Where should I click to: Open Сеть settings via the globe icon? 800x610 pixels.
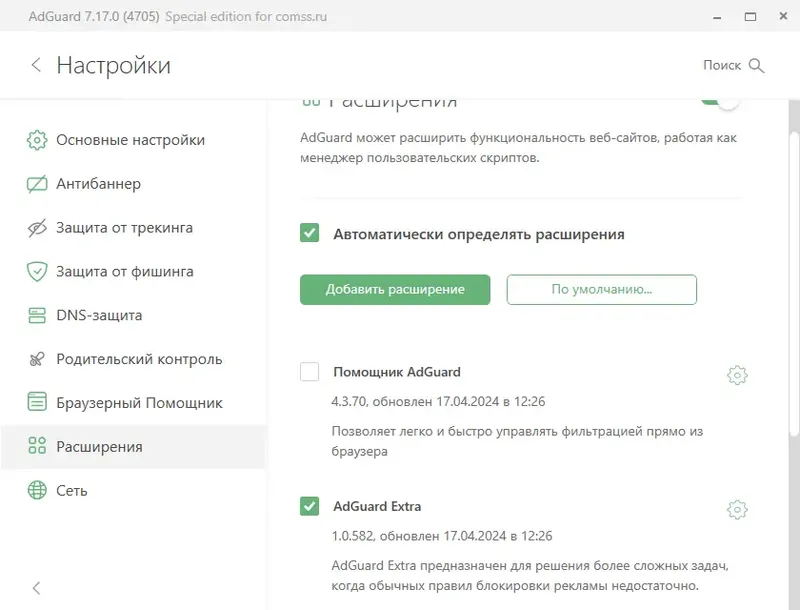(37, 490)
